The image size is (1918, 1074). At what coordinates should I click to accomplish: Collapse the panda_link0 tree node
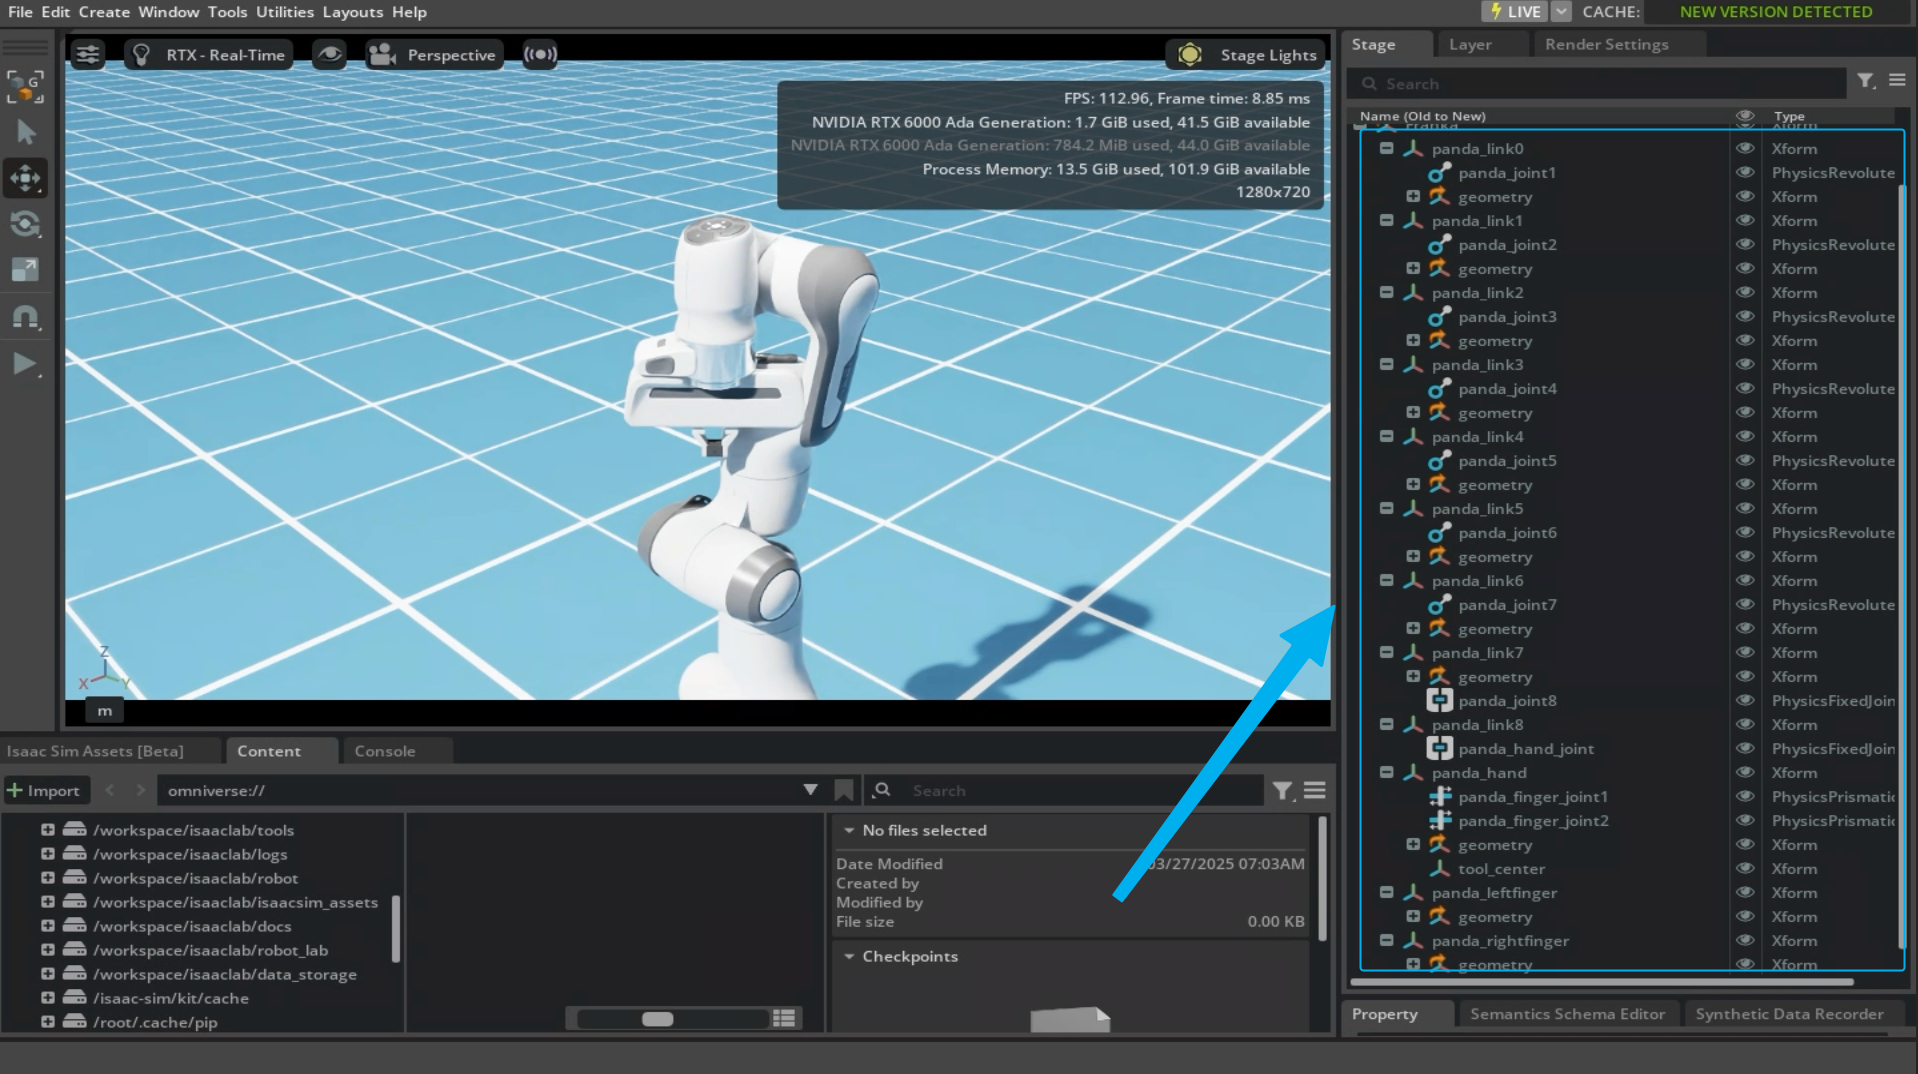coord(1387,148)
